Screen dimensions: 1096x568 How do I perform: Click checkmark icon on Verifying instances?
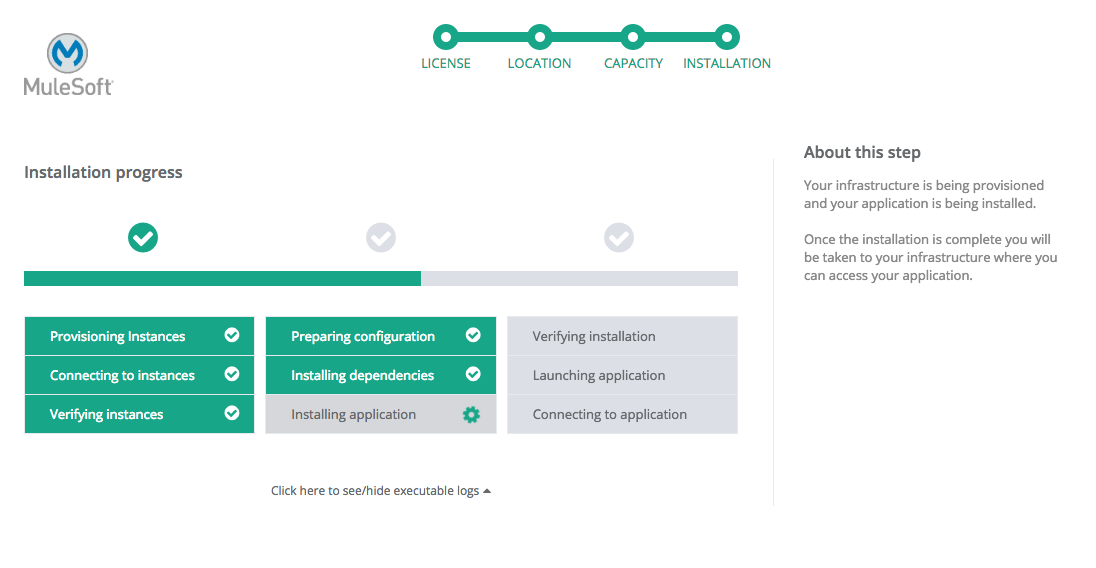(232, 414)
